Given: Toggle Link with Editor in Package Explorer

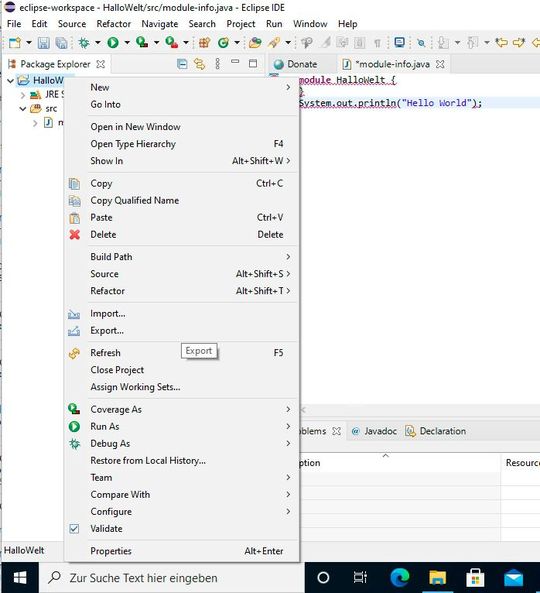Looking at the screenshot, I should (199, 64).
